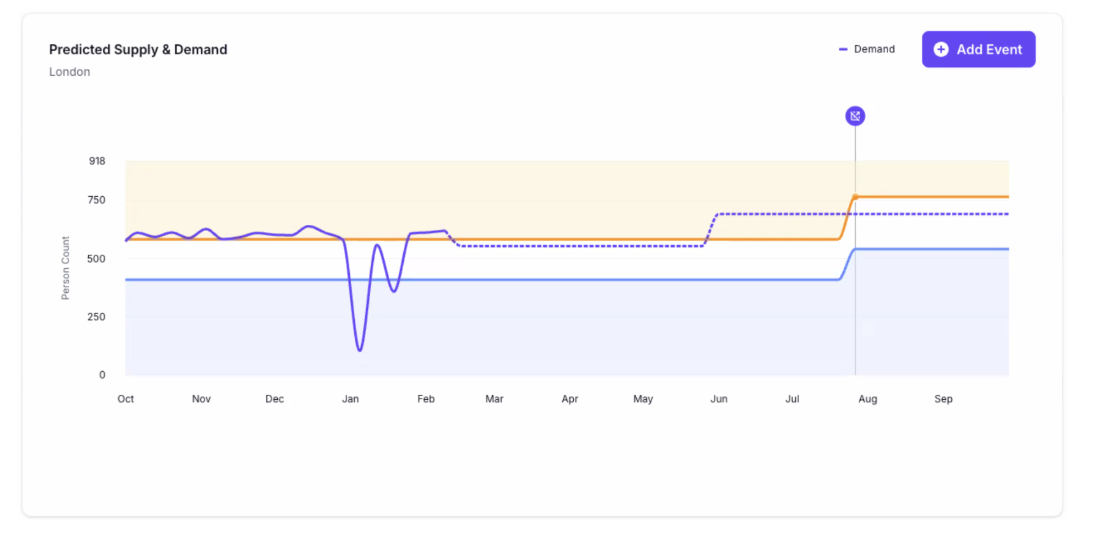Click the orange data point at event line
Image resolution: width=1098 pixels, height=534 pixels.
point(855,197)
